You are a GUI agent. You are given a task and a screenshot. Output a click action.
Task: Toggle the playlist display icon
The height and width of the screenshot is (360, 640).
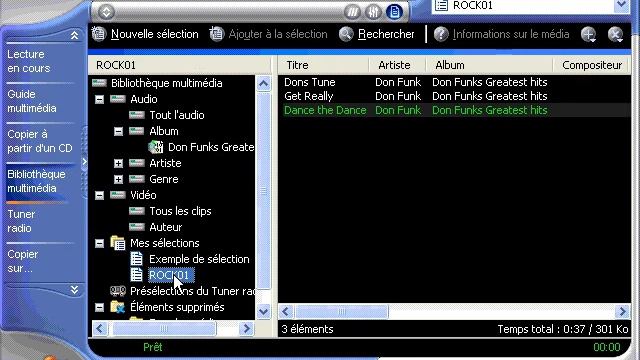coord(394,12)
